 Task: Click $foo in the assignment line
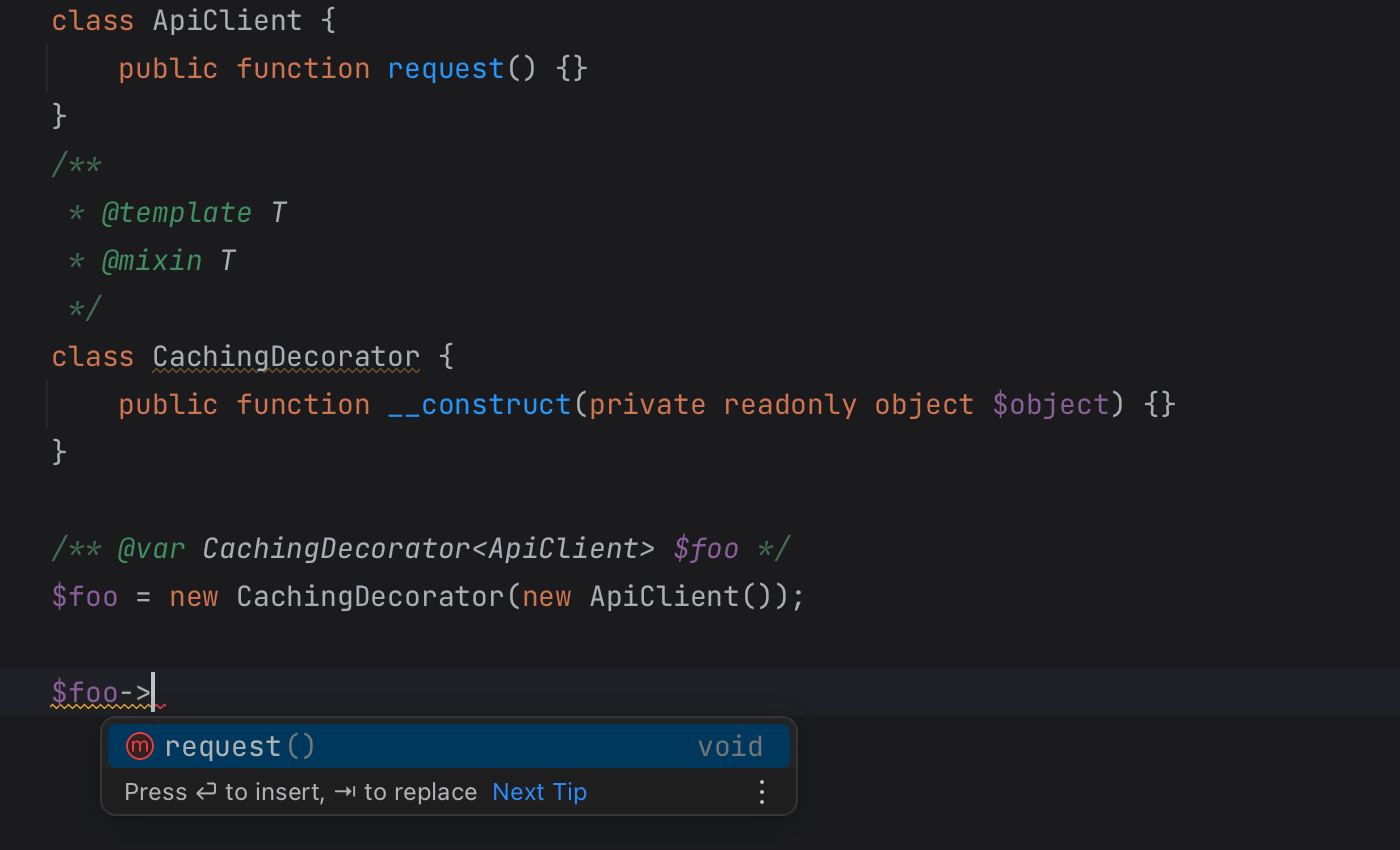coord(85,596)
